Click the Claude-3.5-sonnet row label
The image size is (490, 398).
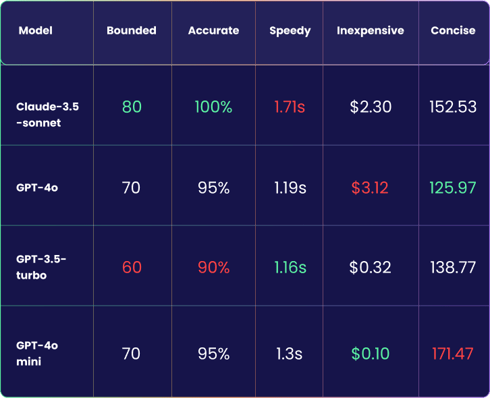tap(48, 115)
